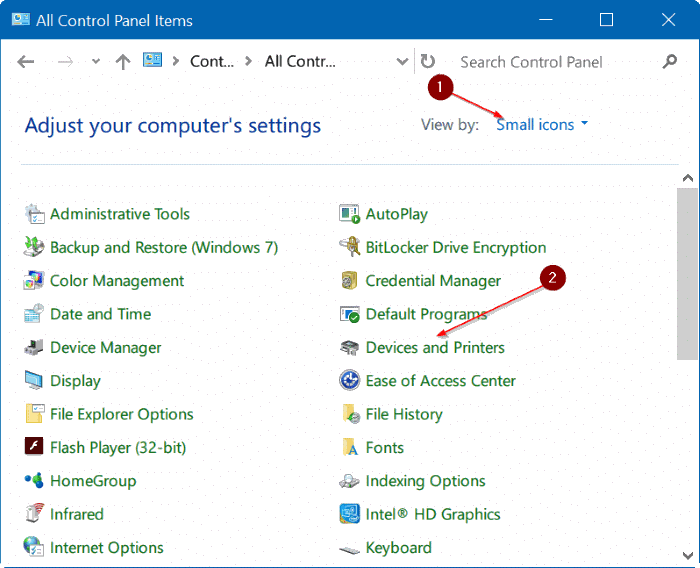This screenshot has height=568, width=700.
Task: Open the Default Programs icon
Action: coord(350,314)
